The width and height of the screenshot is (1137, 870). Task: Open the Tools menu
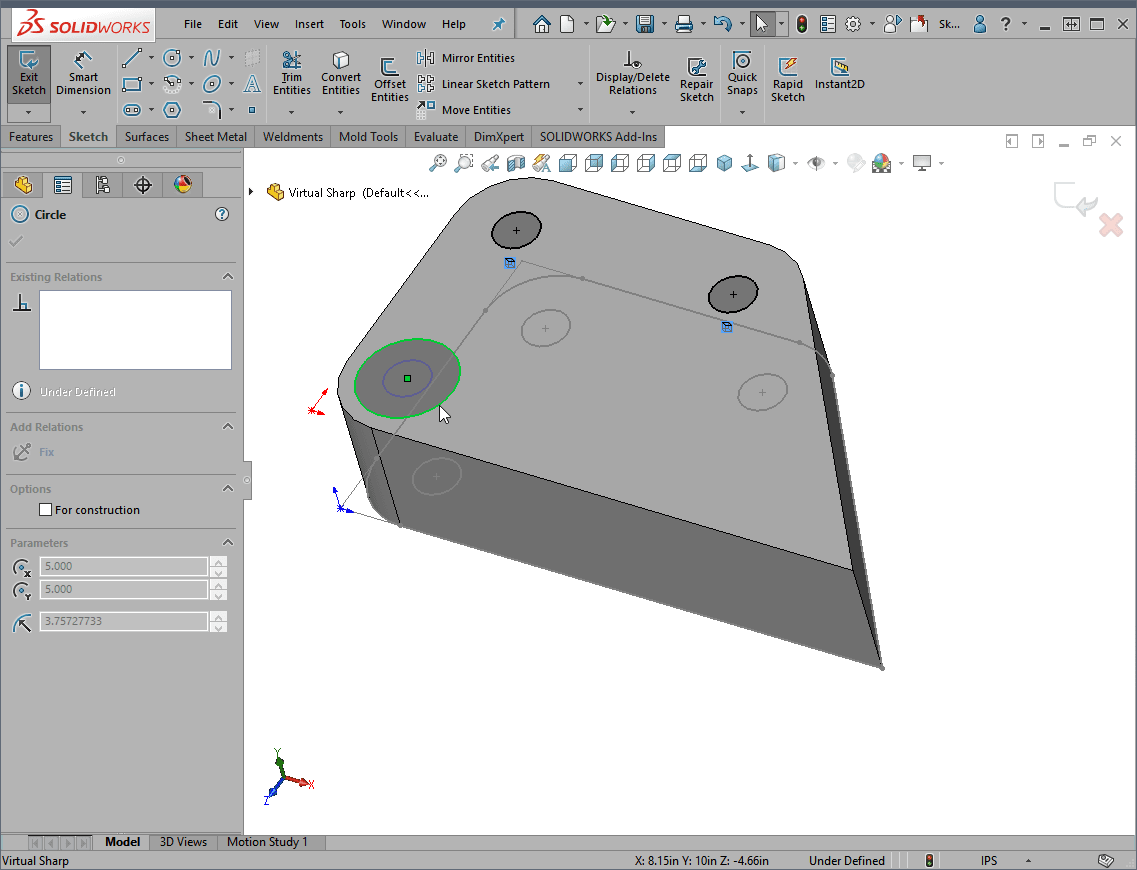coord(352,24)
